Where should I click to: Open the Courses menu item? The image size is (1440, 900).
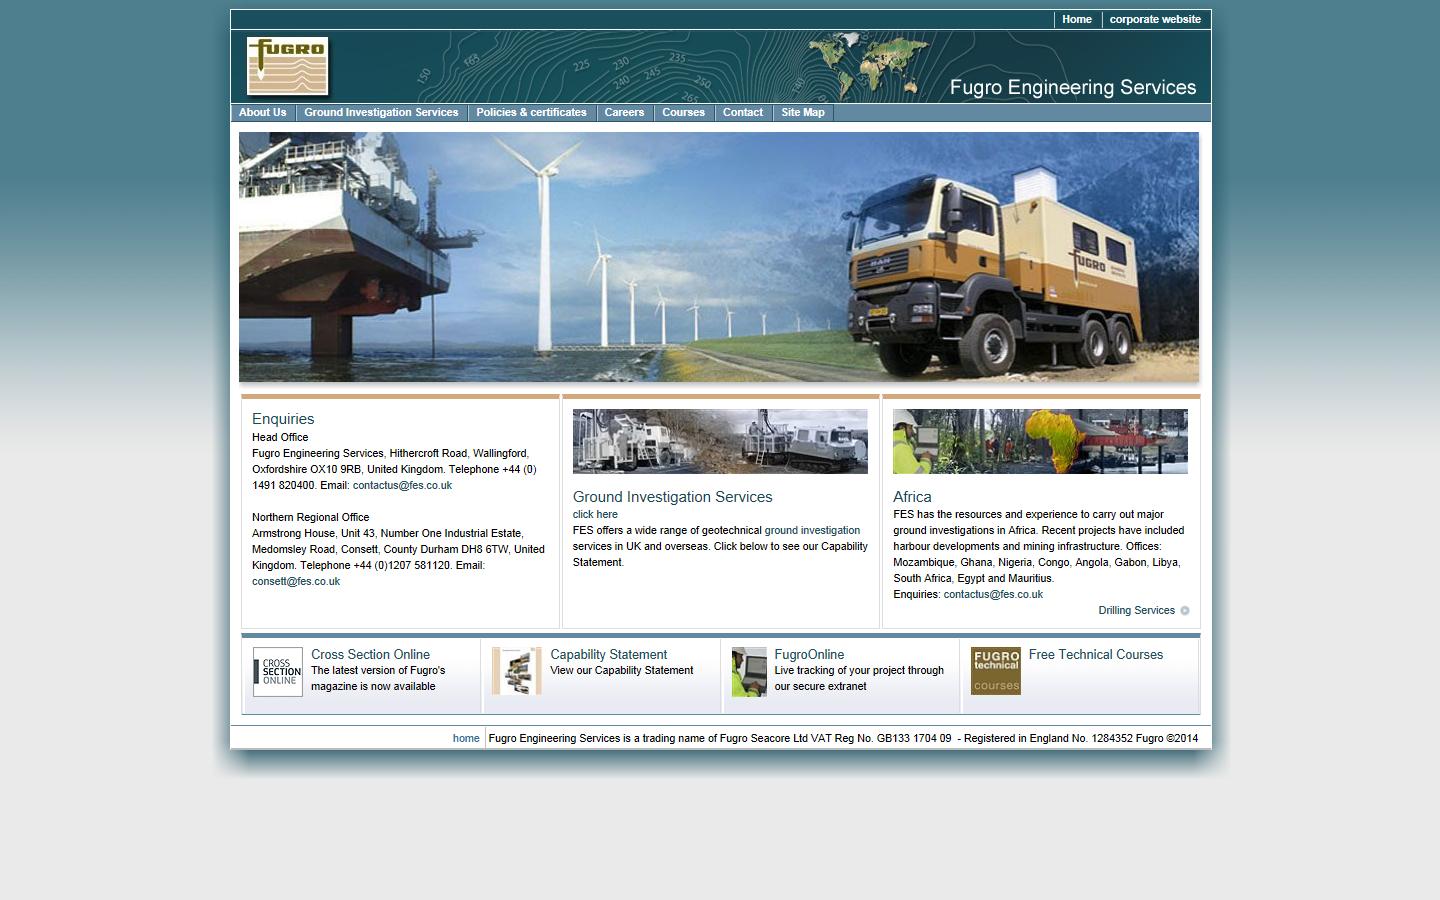click(x=684, y=113)
